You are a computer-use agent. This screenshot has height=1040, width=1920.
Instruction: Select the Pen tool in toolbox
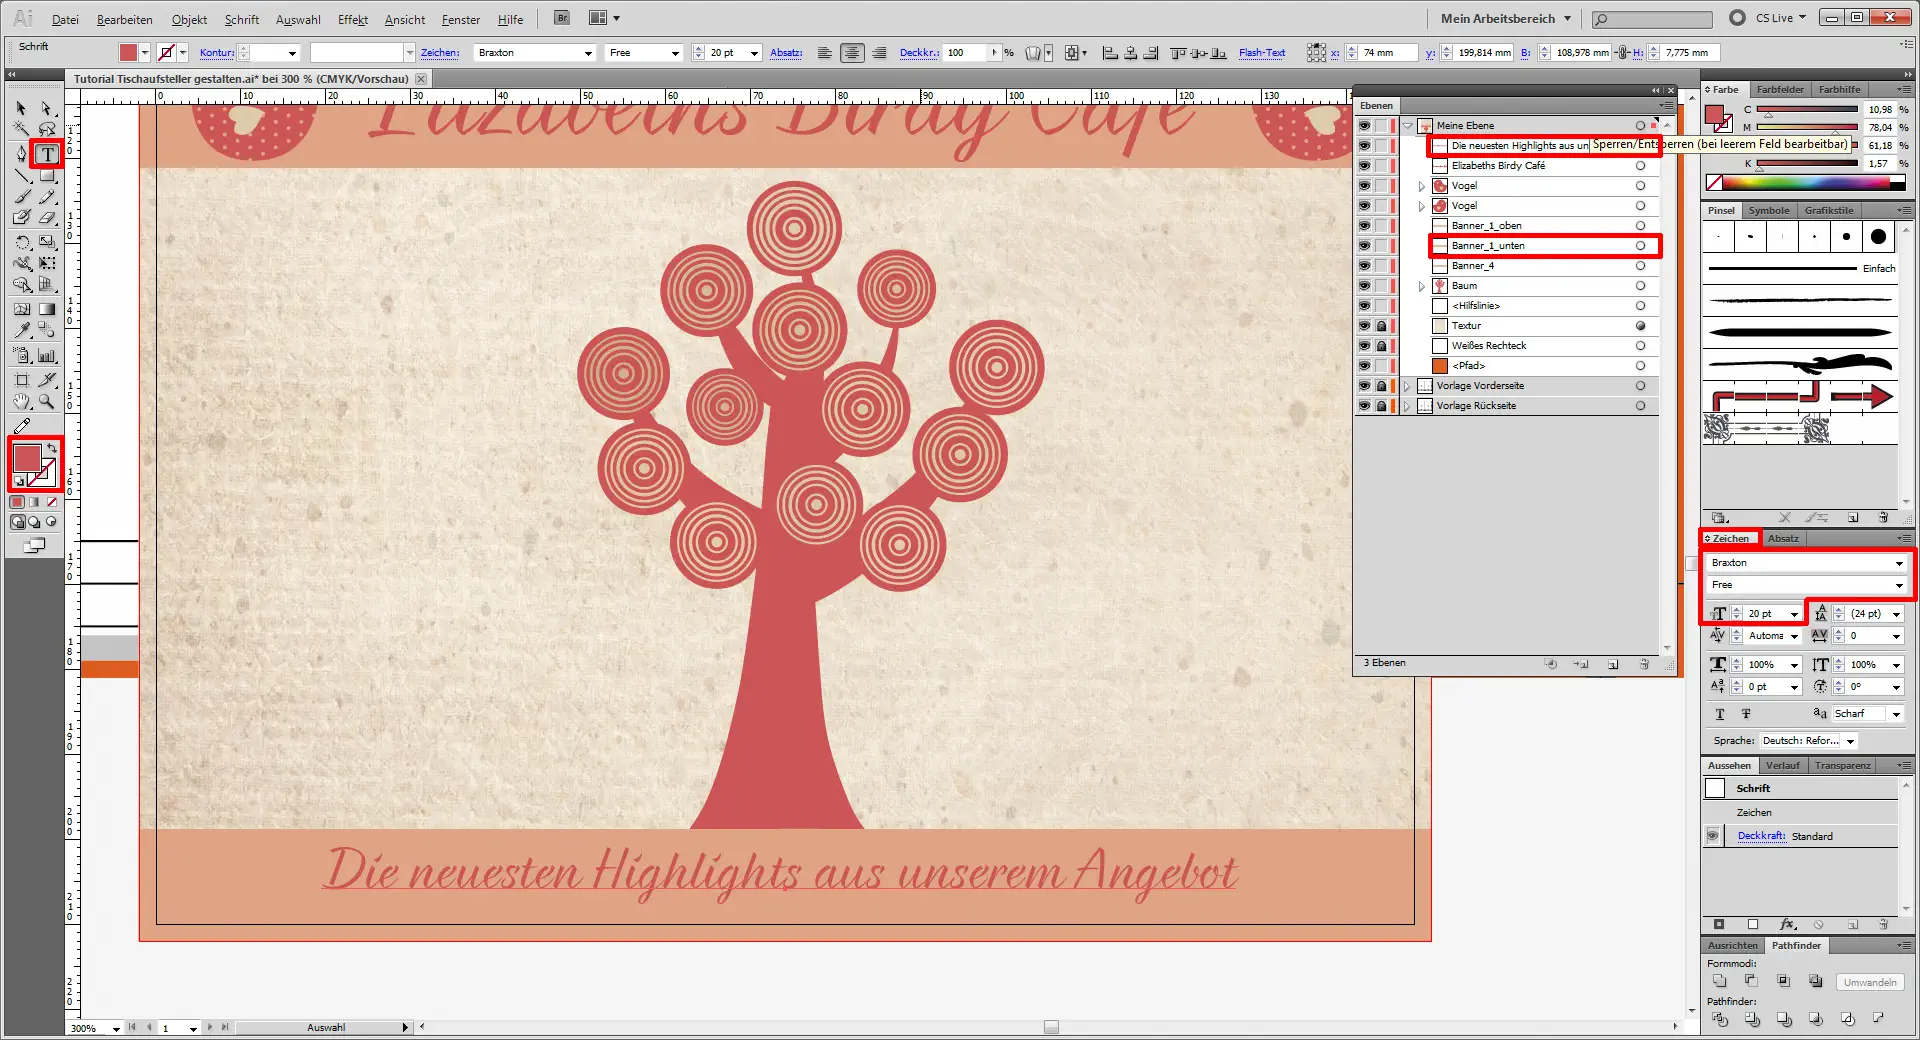pyautogui.click(x=21, y=154)
